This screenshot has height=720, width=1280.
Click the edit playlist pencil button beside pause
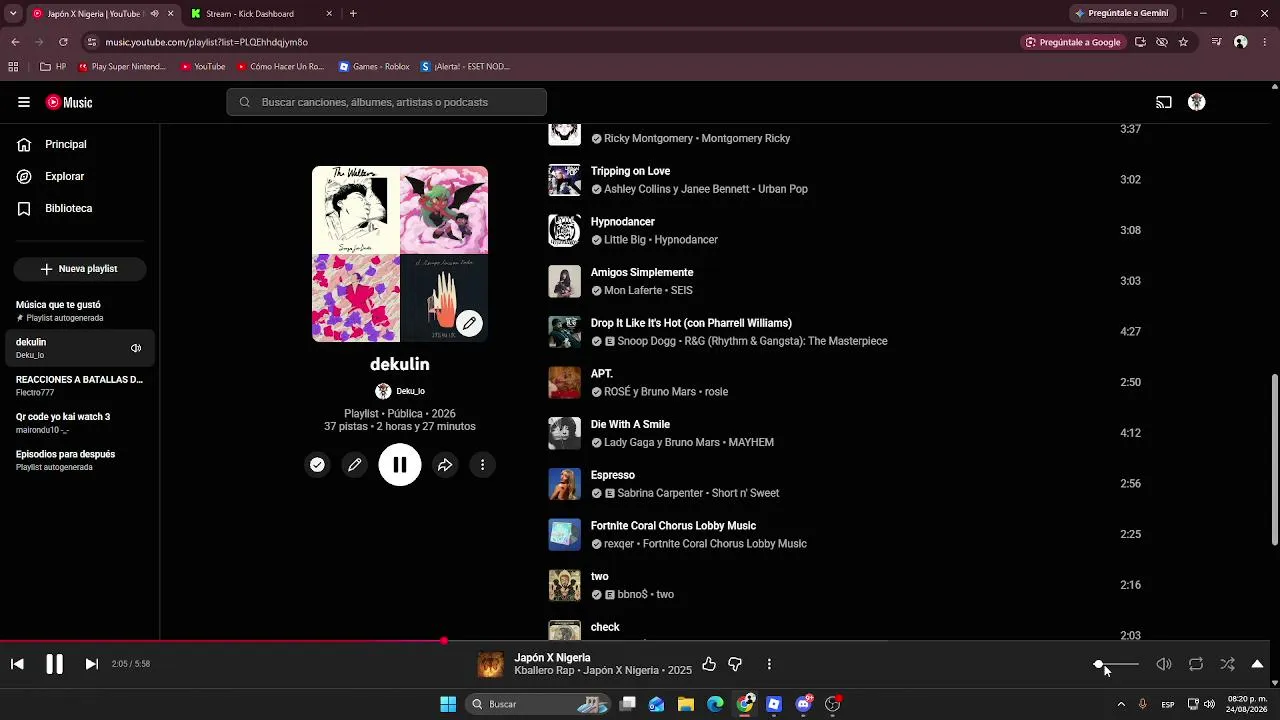click(355, 465)
